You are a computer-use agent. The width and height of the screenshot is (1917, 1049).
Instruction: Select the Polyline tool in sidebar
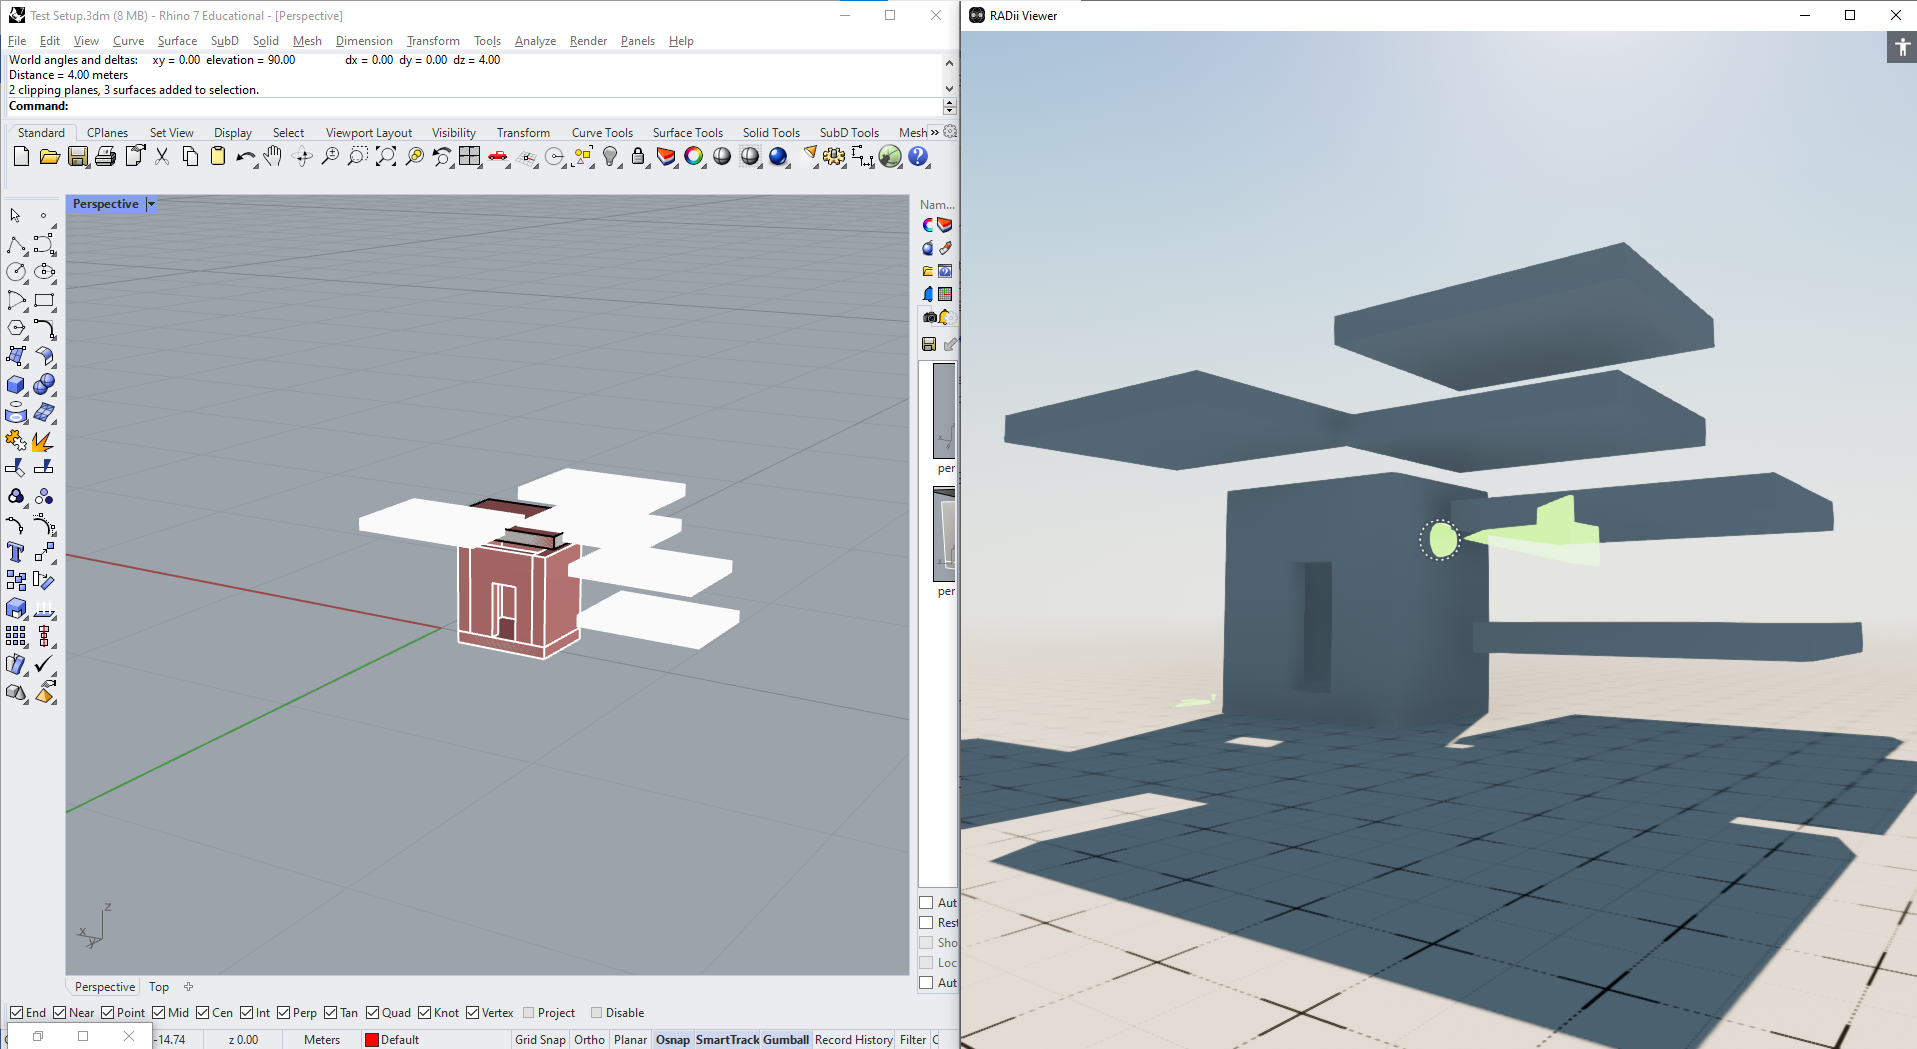16,245
